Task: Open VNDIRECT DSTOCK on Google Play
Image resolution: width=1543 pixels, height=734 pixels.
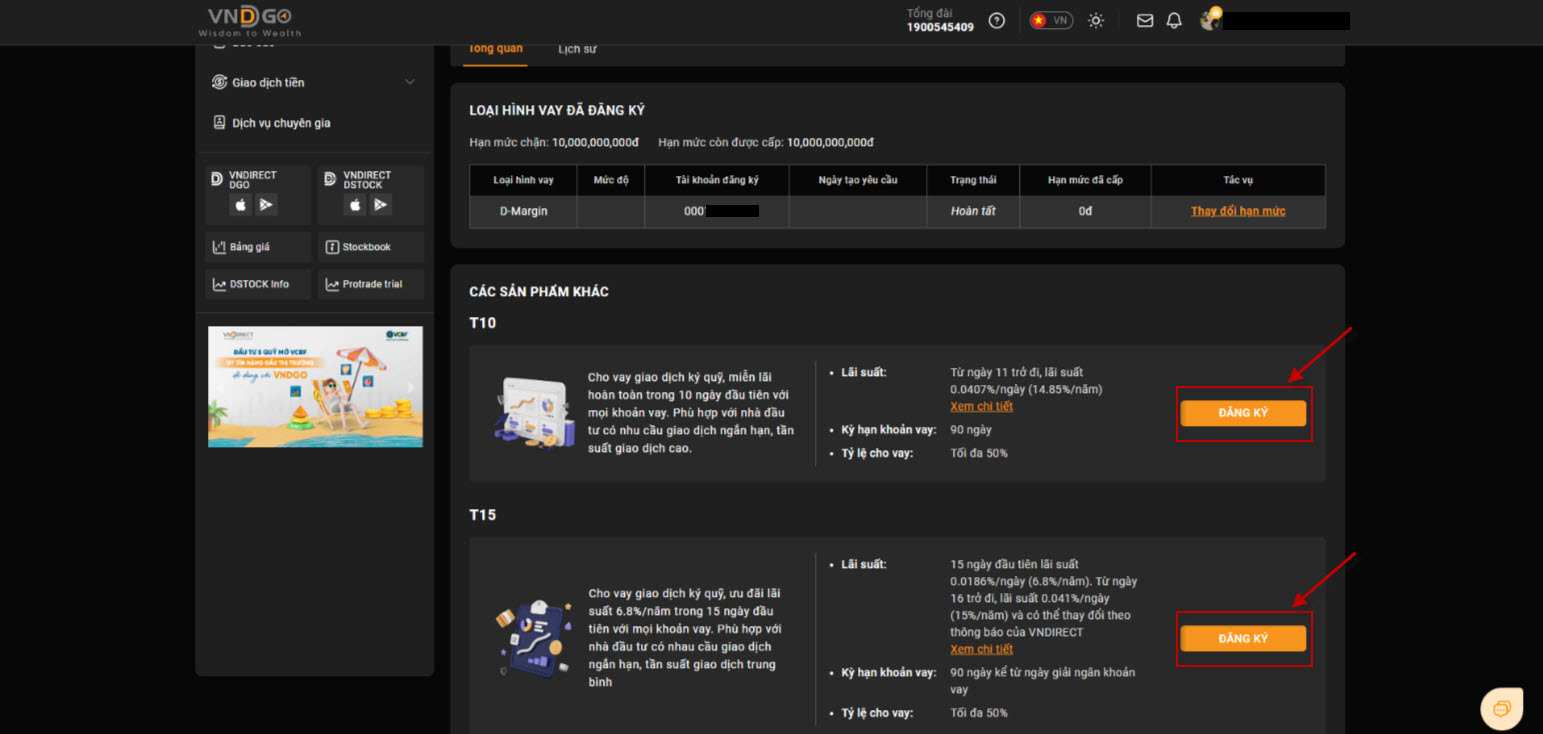Action: 380,205
